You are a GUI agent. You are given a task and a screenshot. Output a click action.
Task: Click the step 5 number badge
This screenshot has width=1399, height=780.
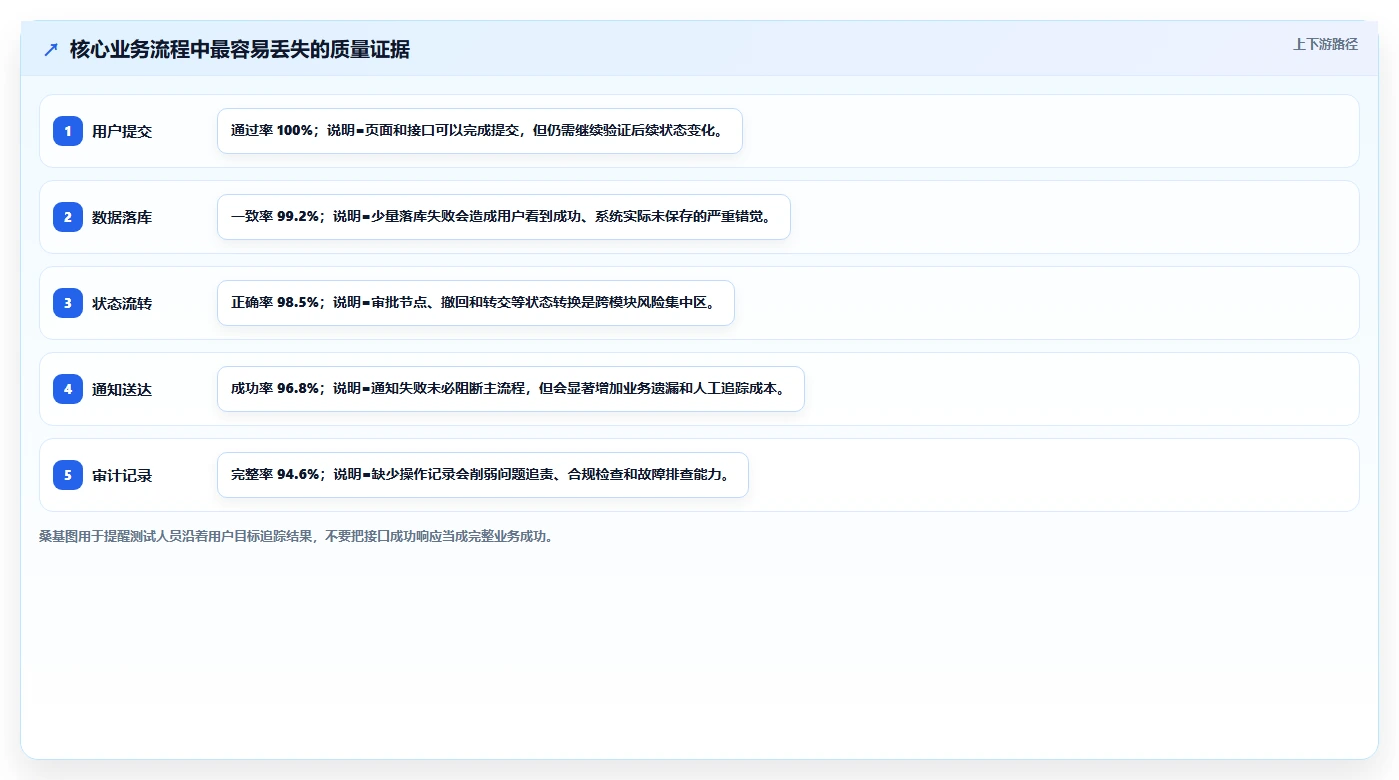point(68,475)
